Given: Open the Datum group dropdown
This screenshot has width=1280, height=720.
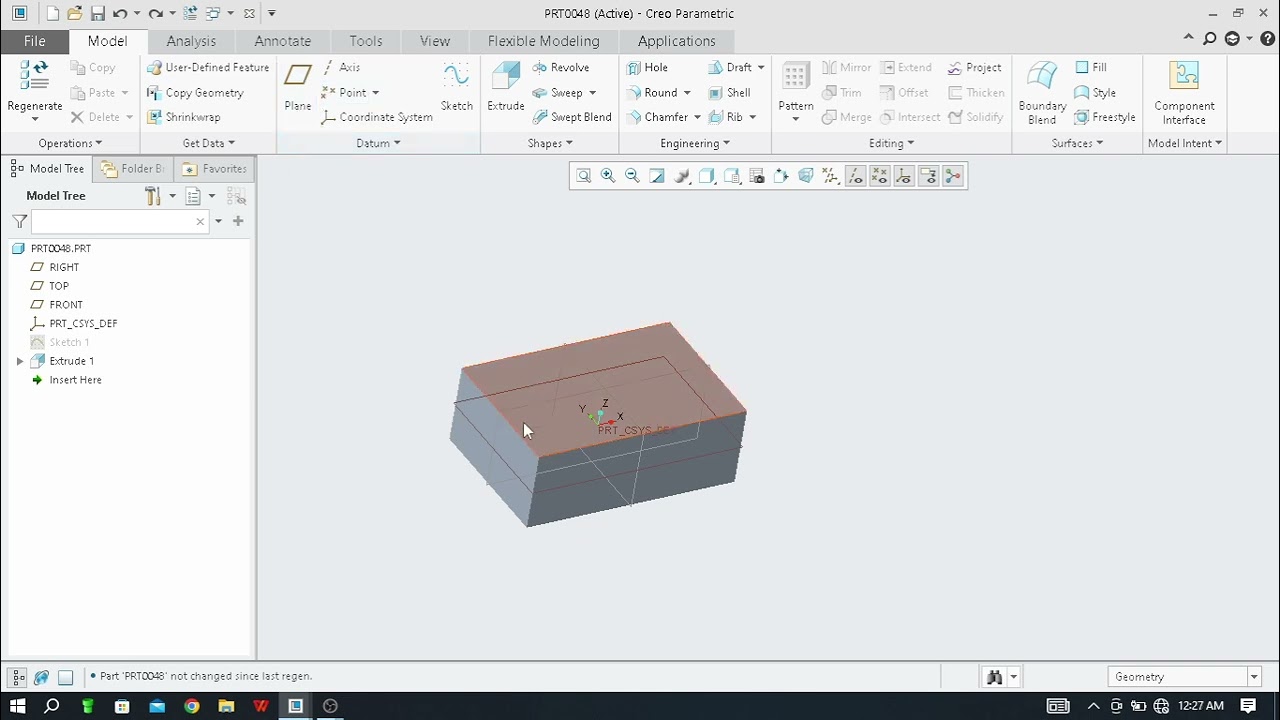Looking at the screenshot, I should coord(378,143).
